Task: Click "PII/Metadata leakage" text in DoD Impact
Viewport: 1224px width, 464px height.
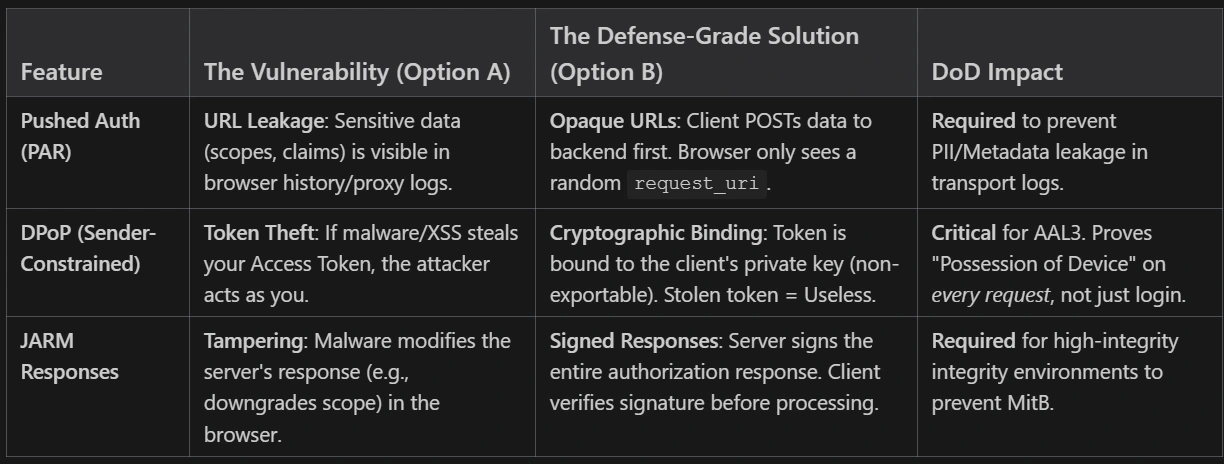Action: (x=1040, y=152)
